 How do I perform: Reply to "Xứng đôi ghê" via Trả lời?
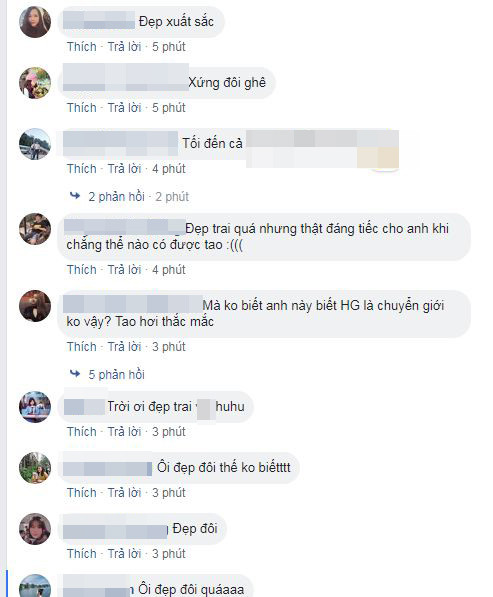click(x=124, y=107)
